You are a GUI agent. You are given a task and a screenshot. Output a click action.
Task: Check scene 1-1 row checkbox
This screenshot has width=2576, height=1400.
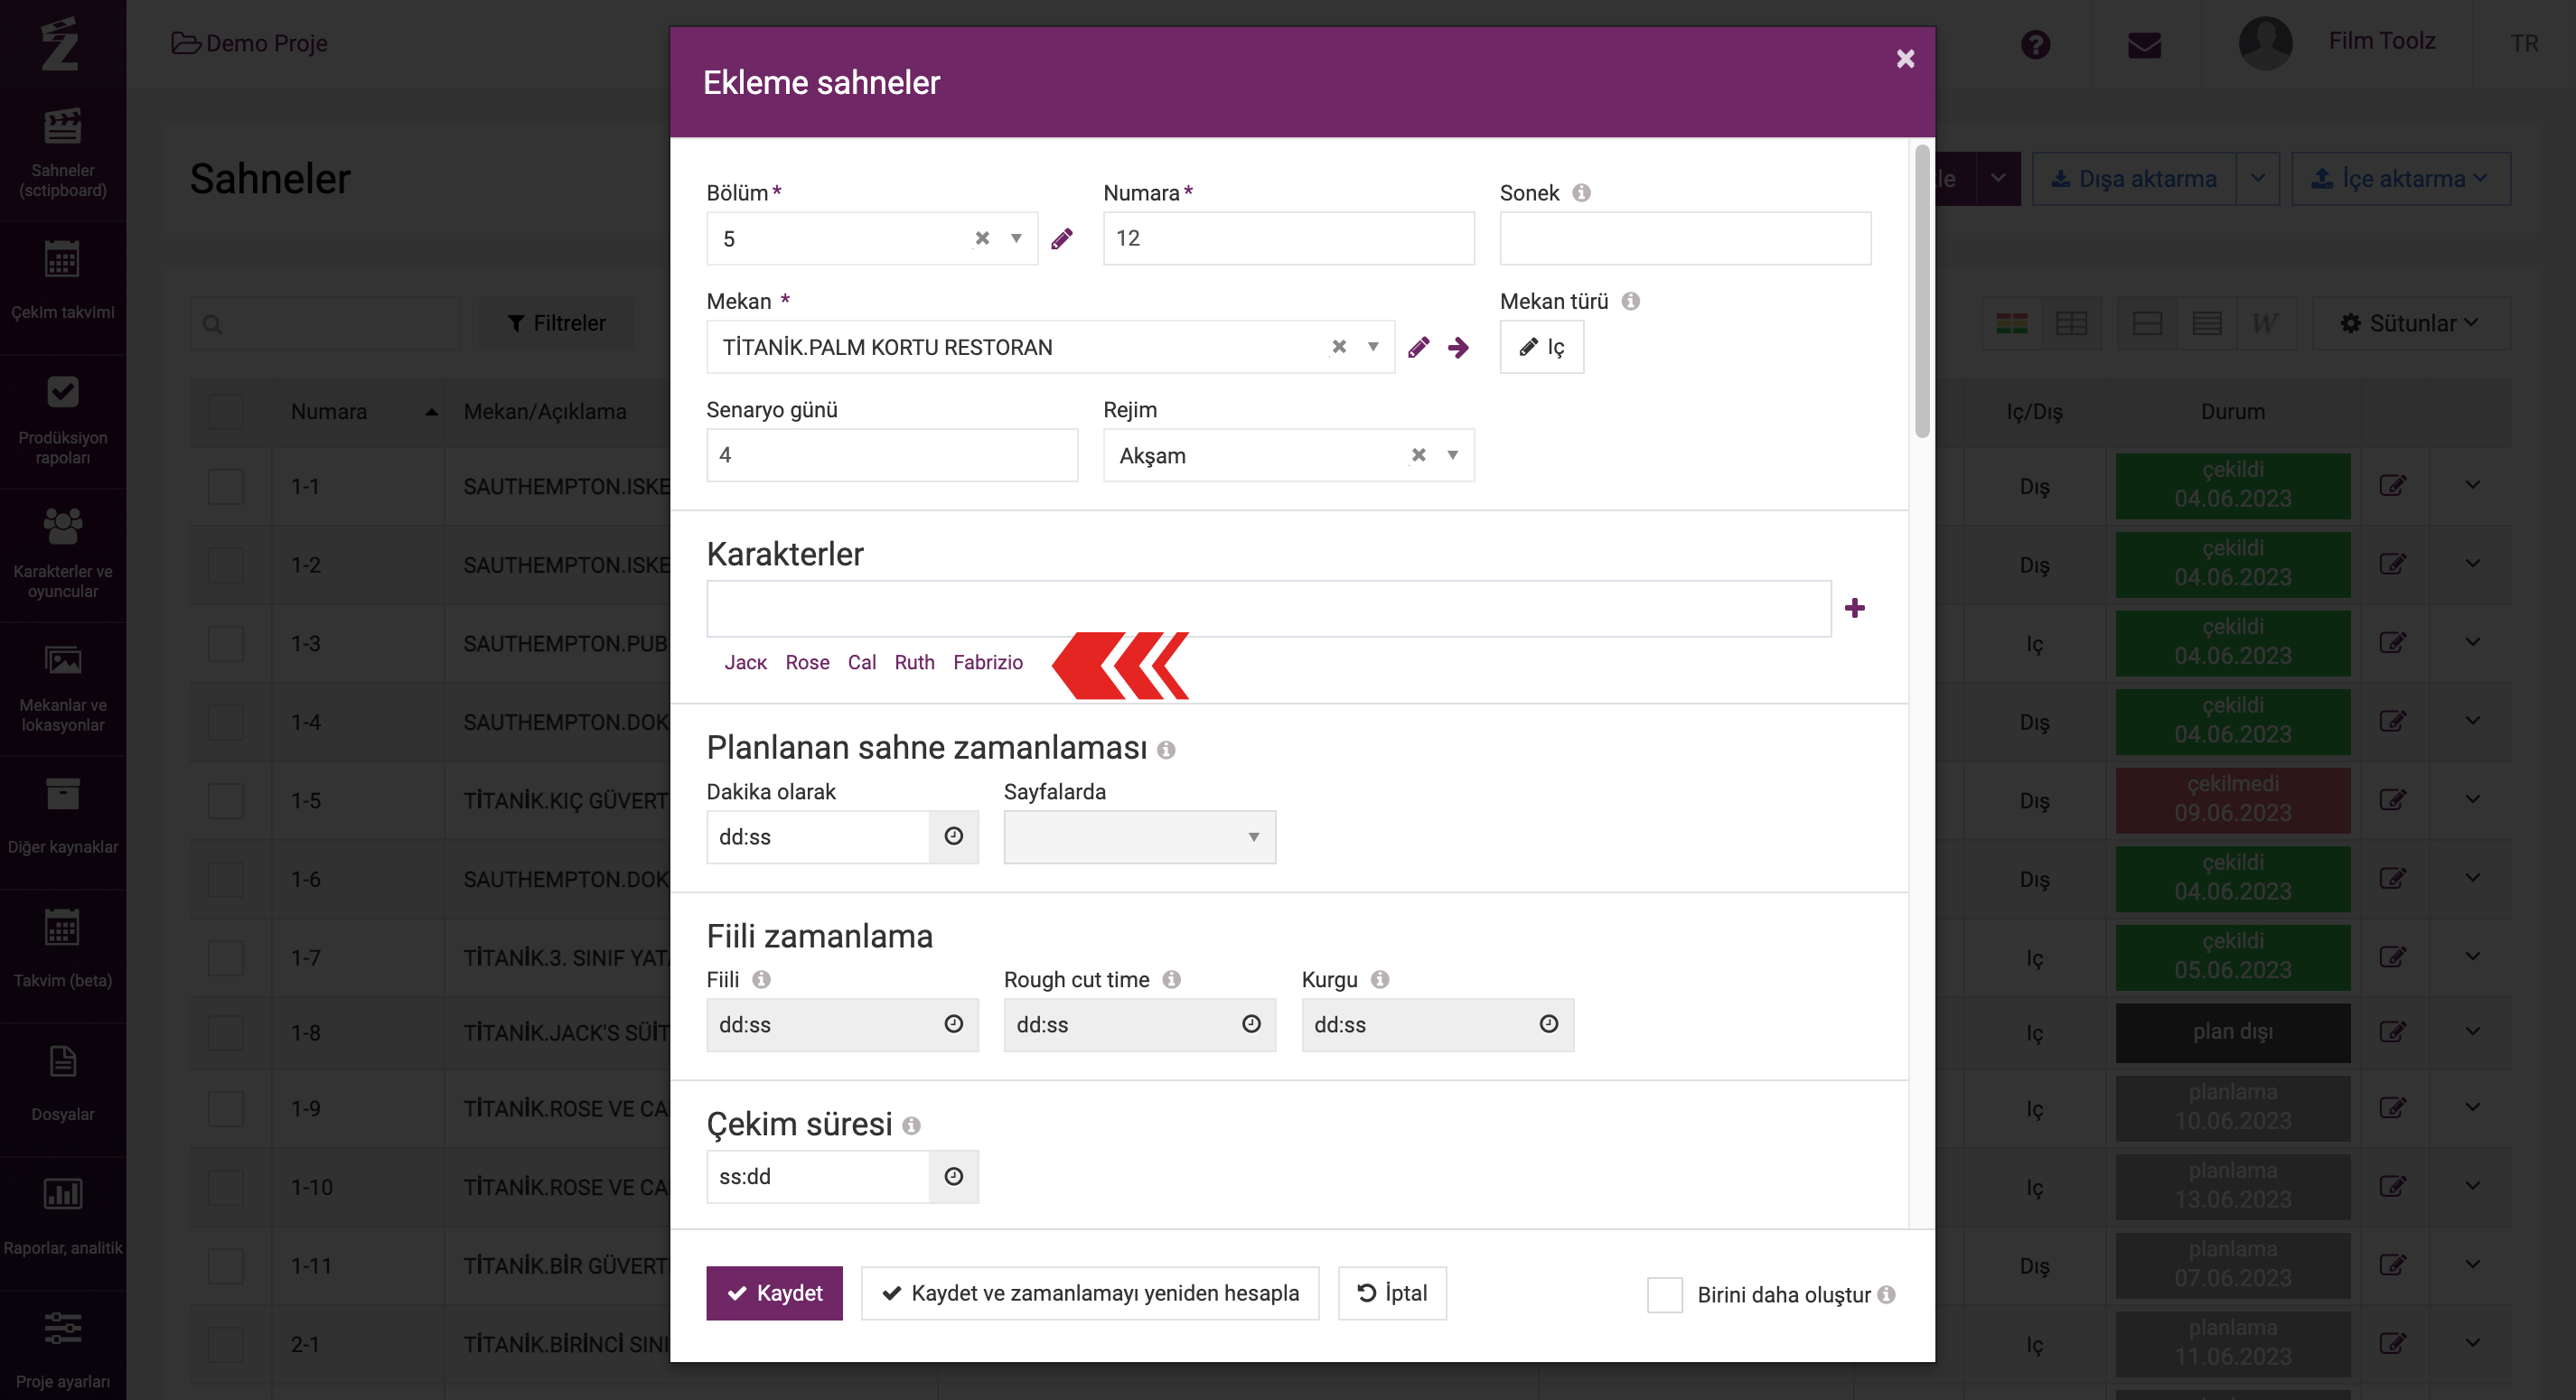click(226, 486)
